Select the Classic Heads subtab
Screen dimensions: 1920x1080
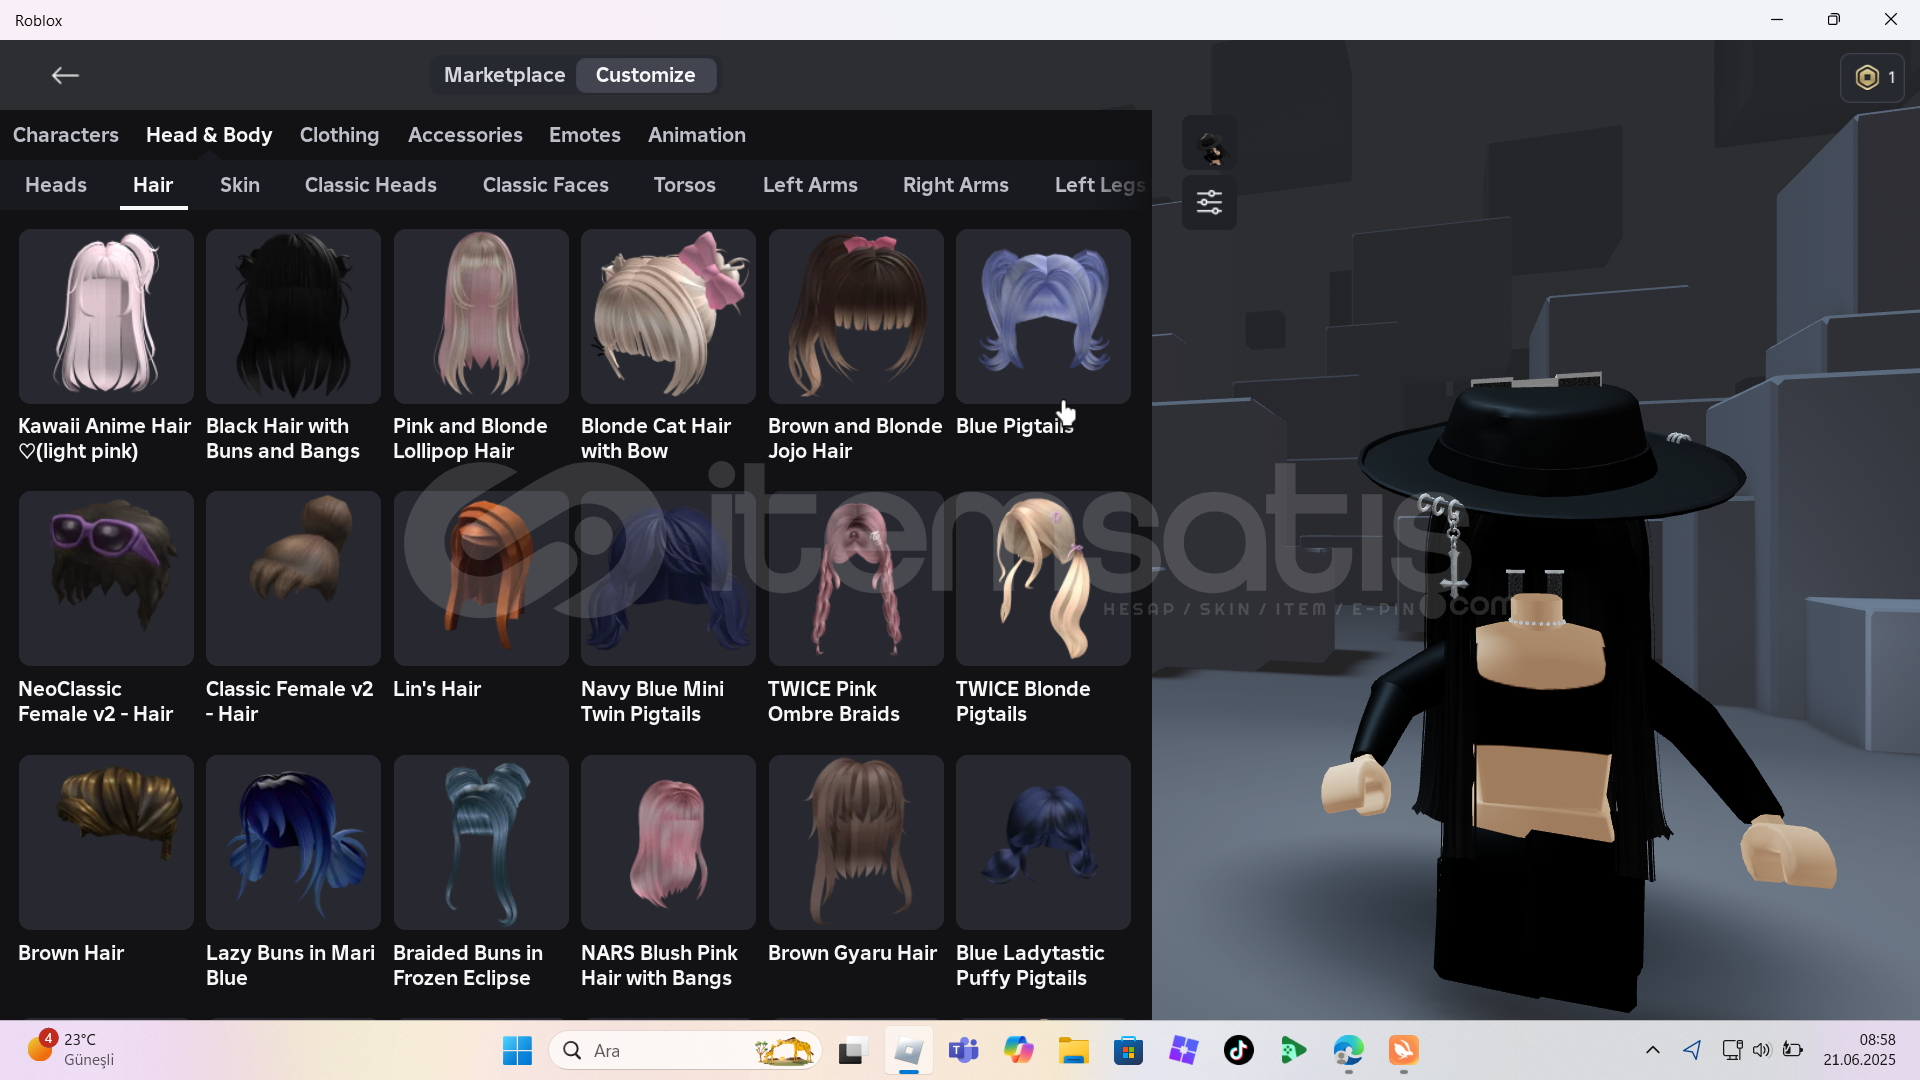371,185
